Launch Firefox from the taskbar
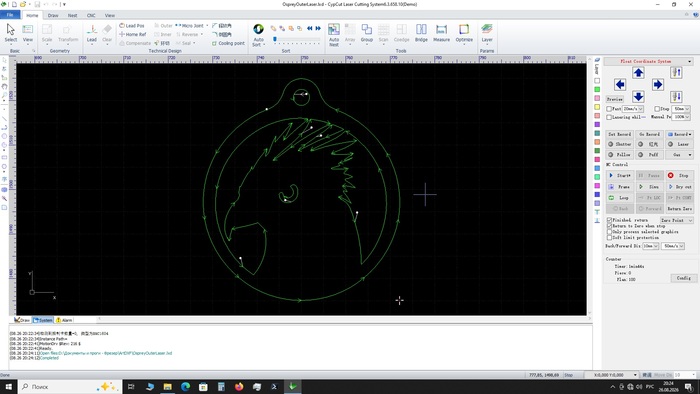The image size is (700, 394). pos(239,386)
